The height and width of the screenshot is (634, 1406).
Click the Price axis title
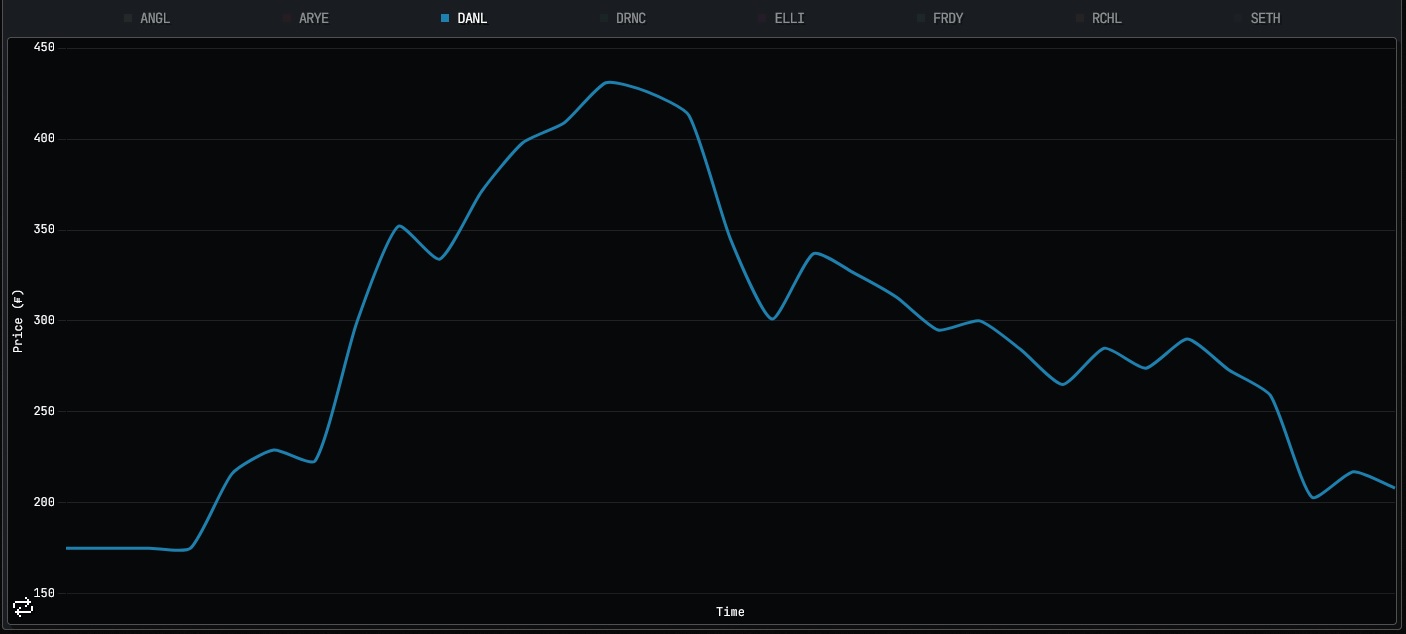coord(18,321)
